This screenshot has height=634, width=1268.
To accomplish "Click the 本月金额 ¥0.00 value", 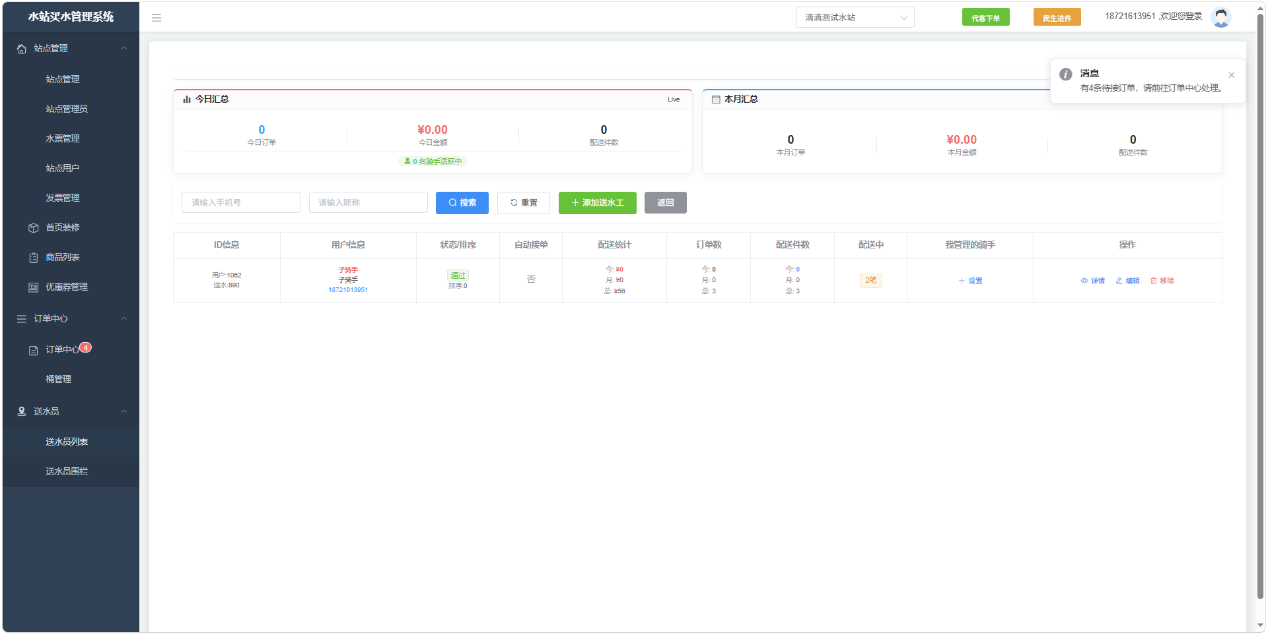I will coord(961,140).
